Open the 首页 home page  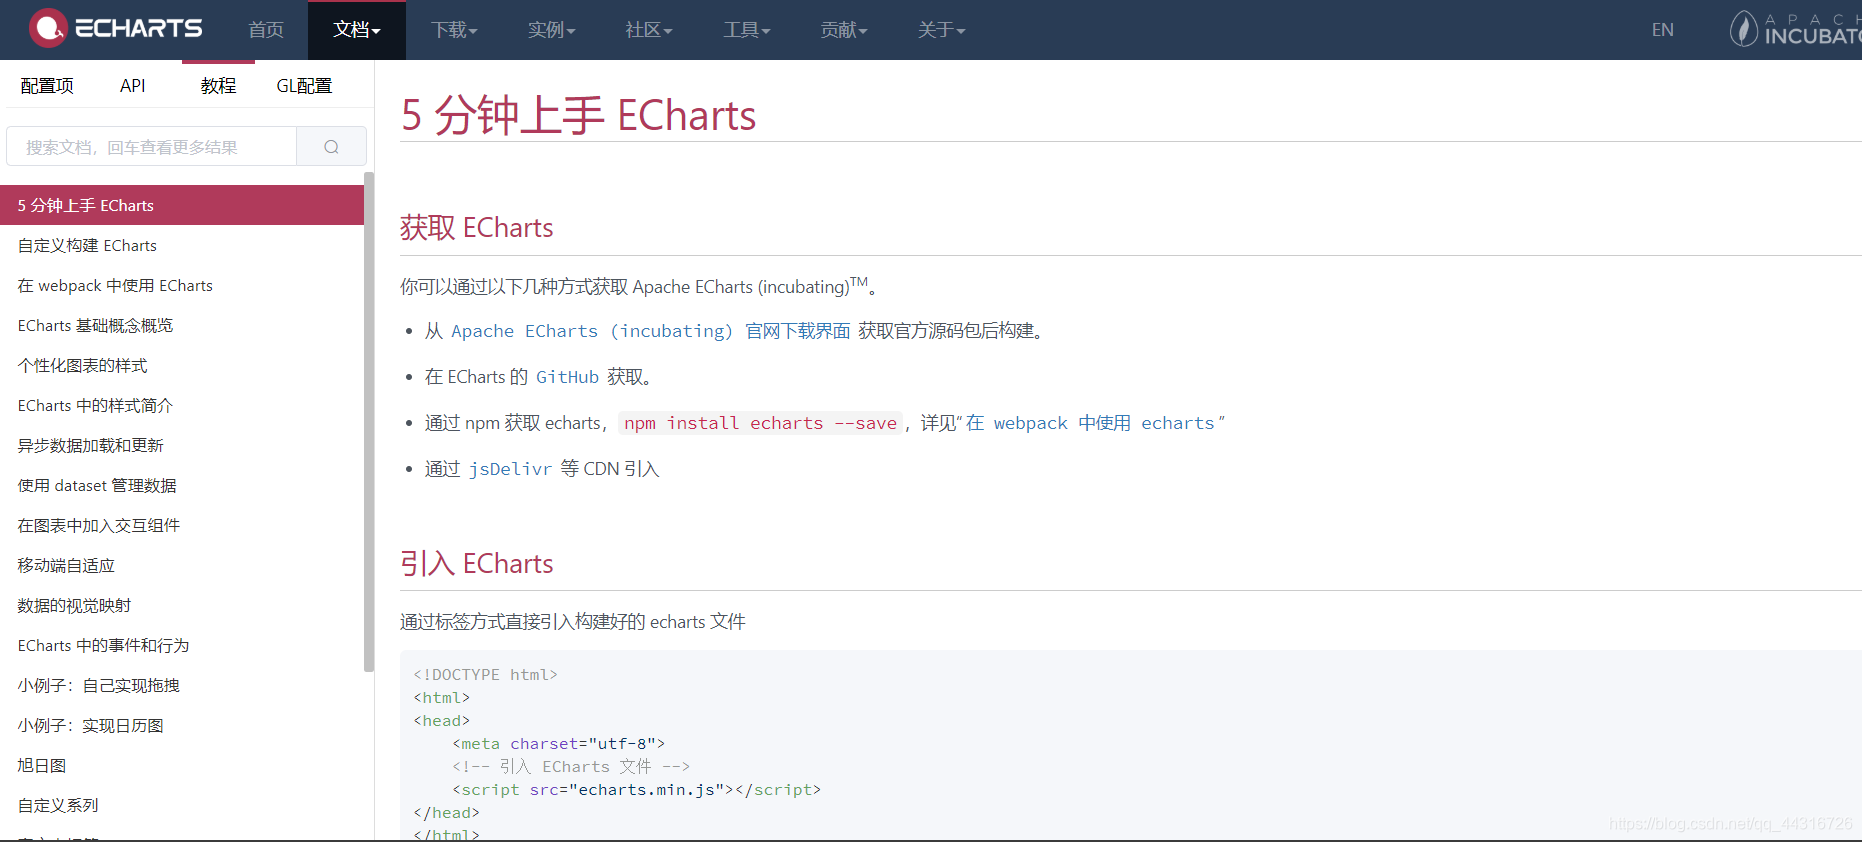coord(266,30)
